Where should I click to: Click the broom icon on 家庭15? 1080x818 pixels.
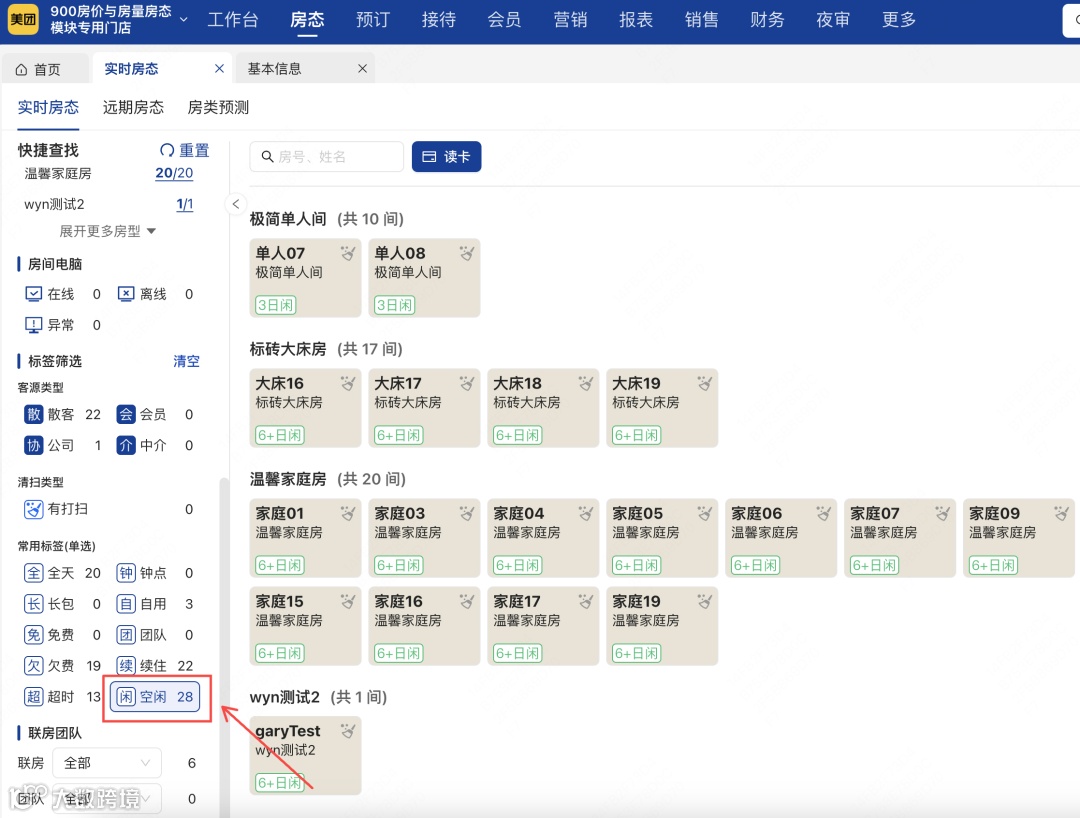point(348,601)
